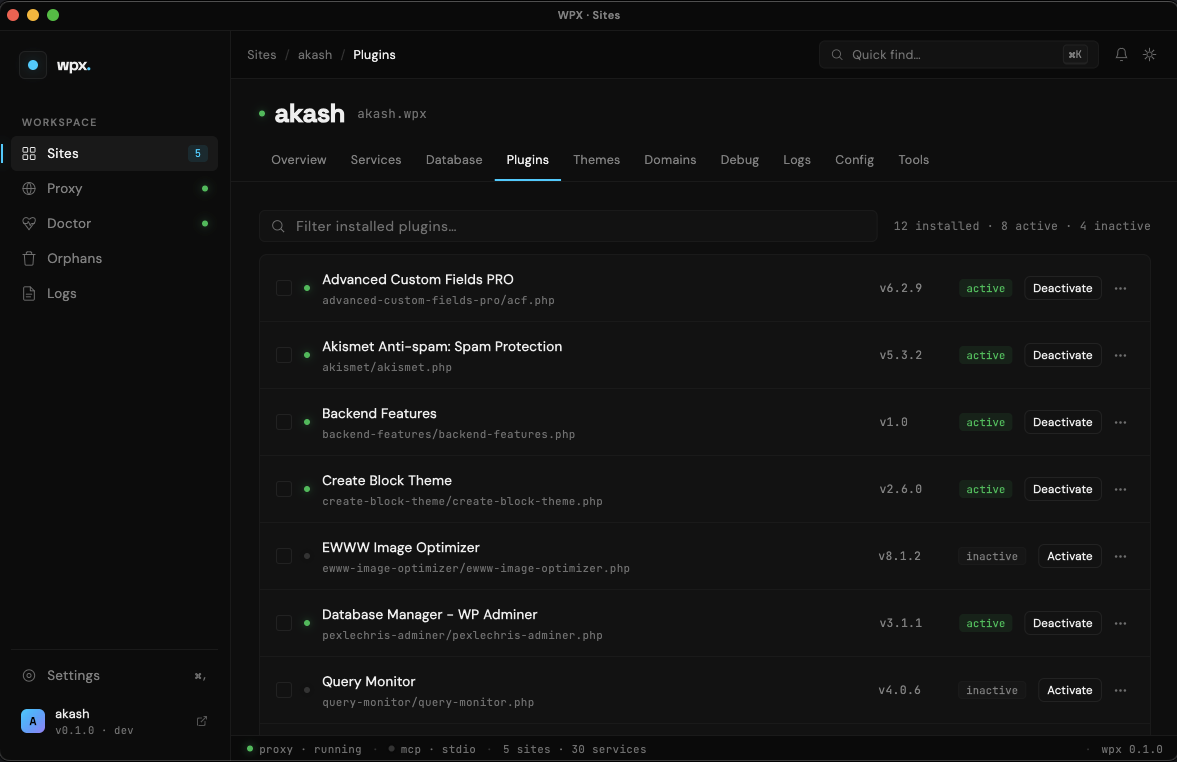Screen dimensions: 1177x762
Task: Click 'wpx 0.1.0' in status bar
Action: click(x=1131, y=749)
